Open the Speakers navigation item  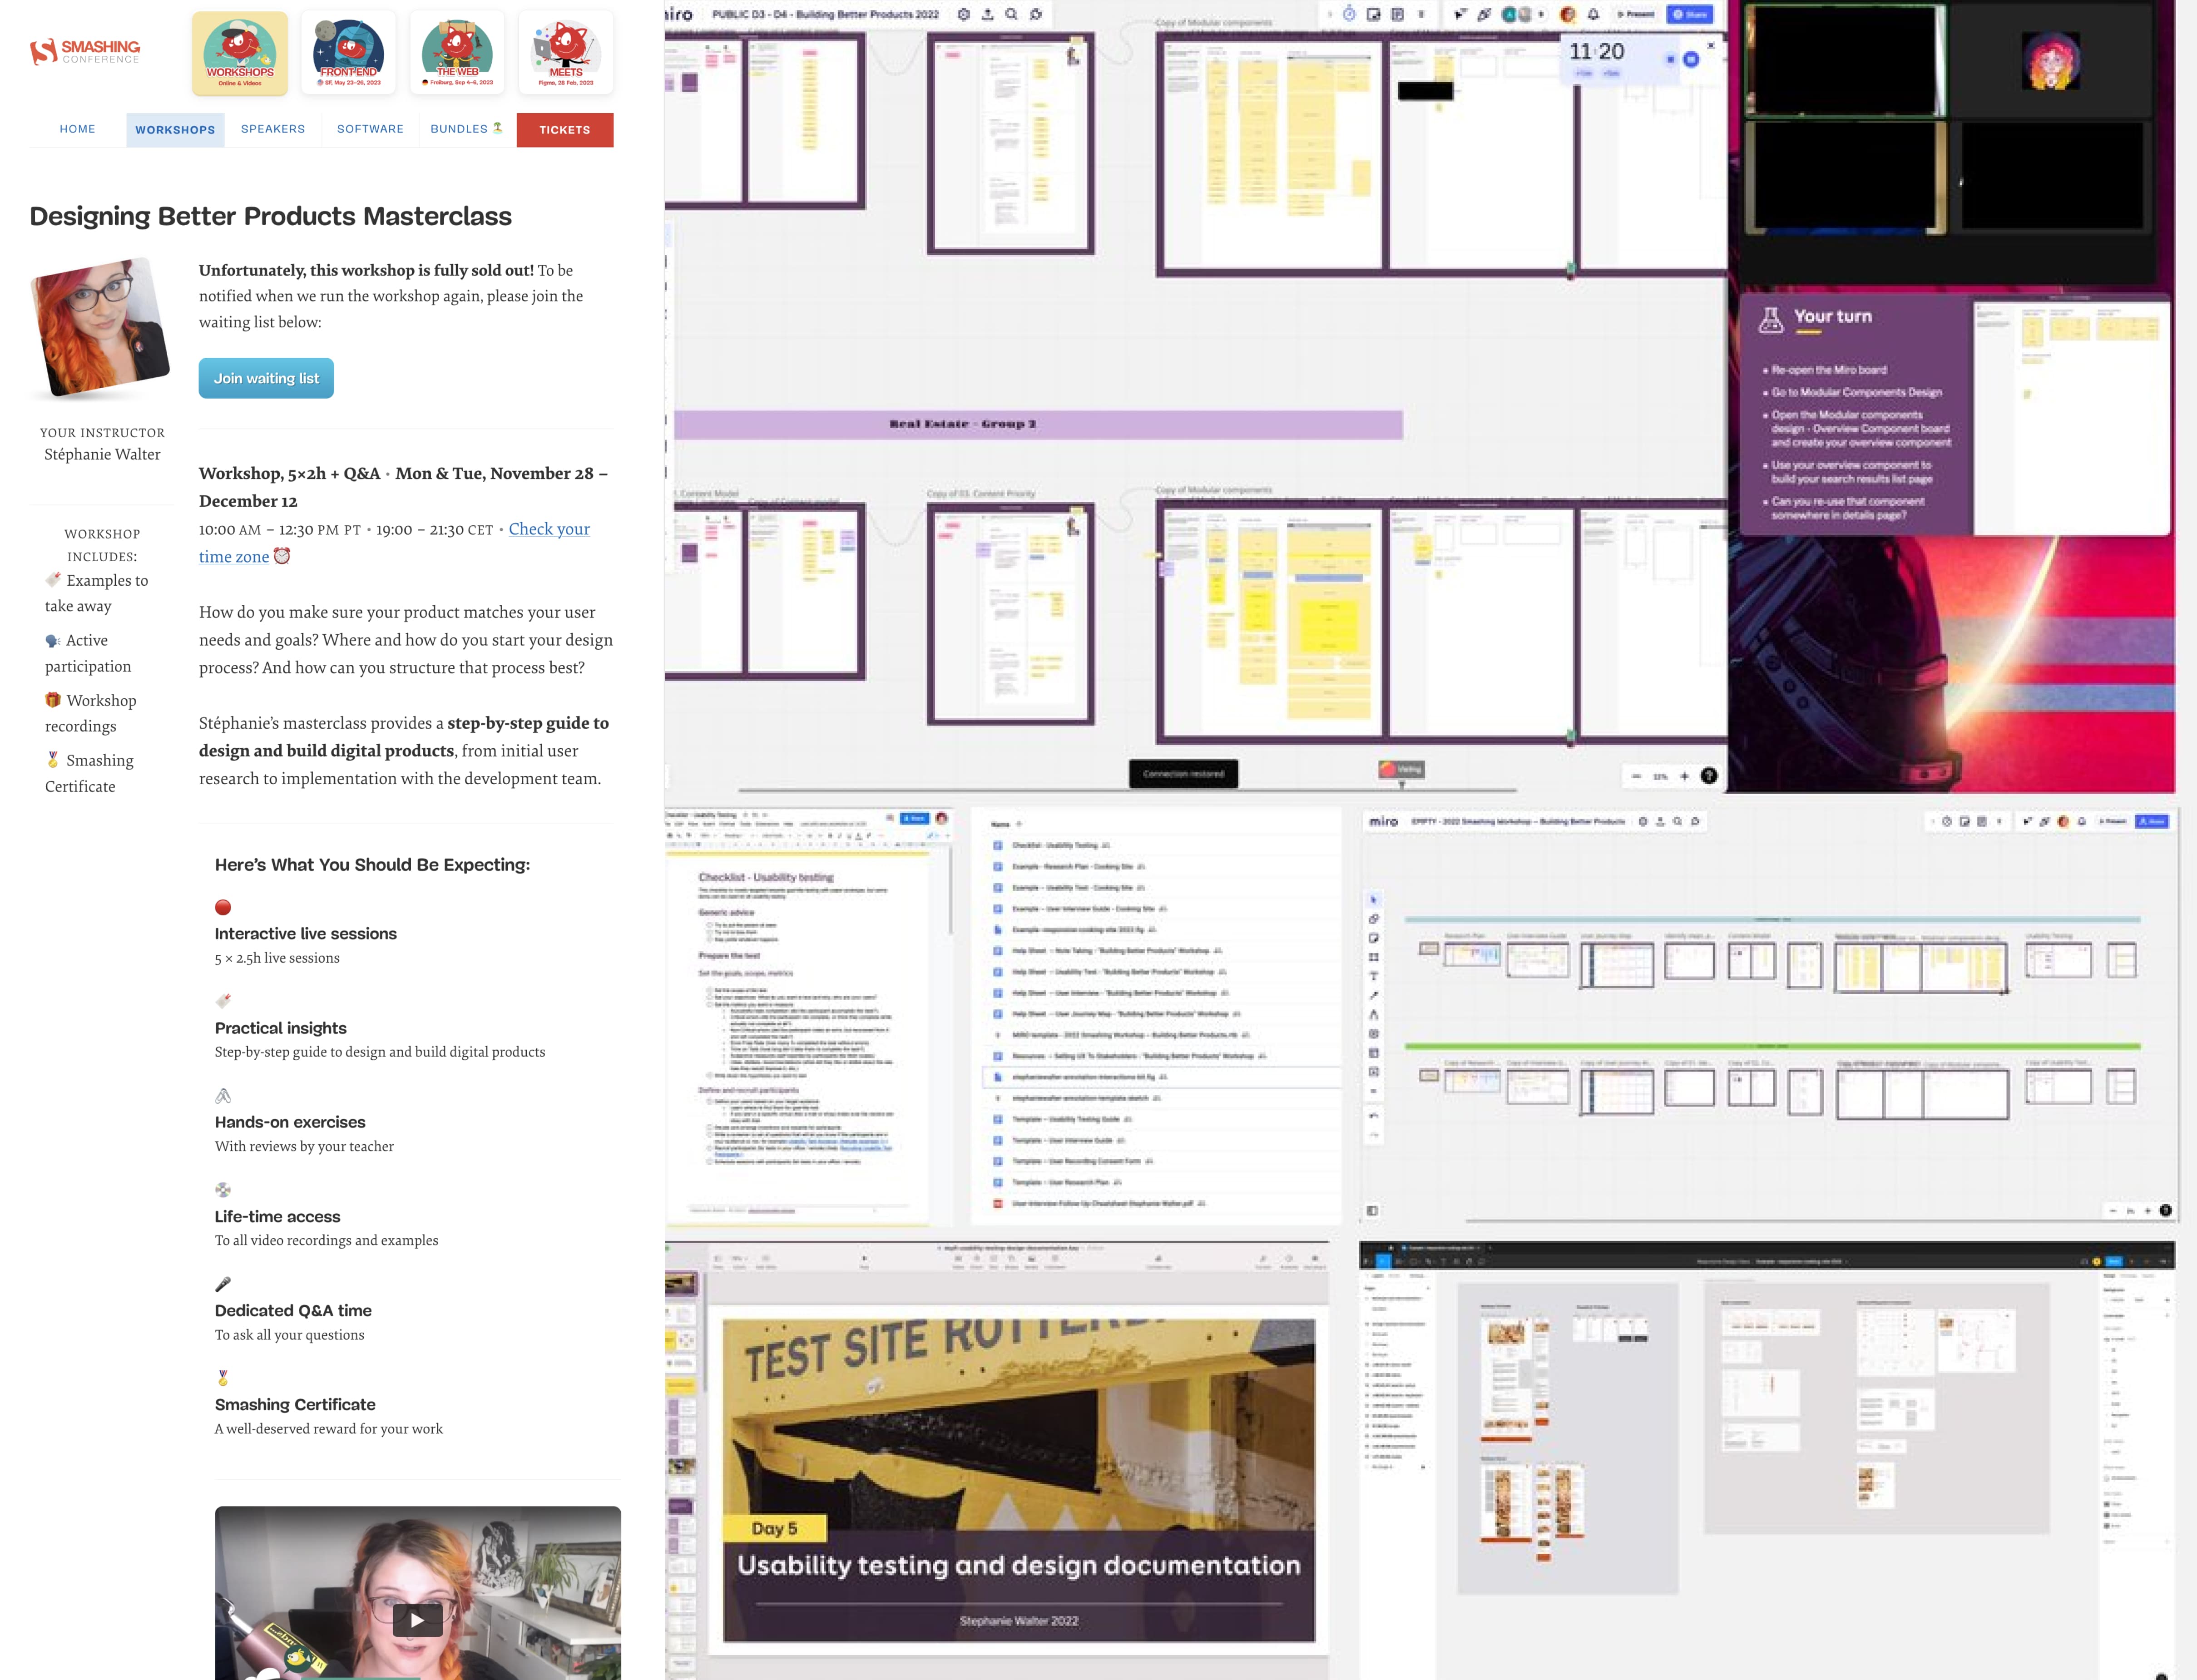click(x=273, y=129)
